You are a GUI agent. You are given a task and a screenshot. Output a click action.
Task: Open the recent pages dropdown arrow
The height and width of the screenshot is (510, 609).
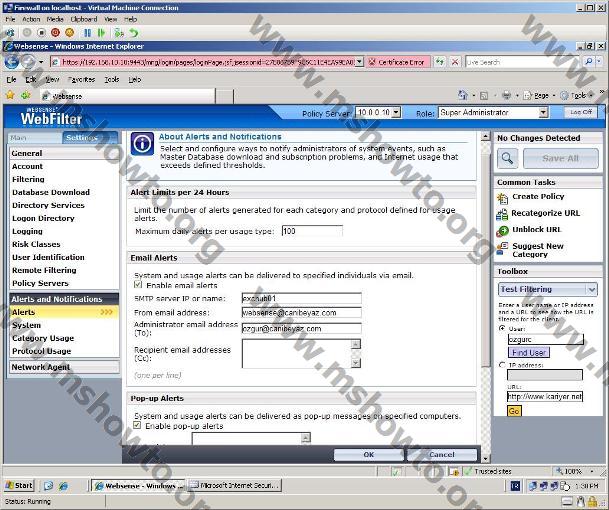pyautogui.click(x=41, y=62)
